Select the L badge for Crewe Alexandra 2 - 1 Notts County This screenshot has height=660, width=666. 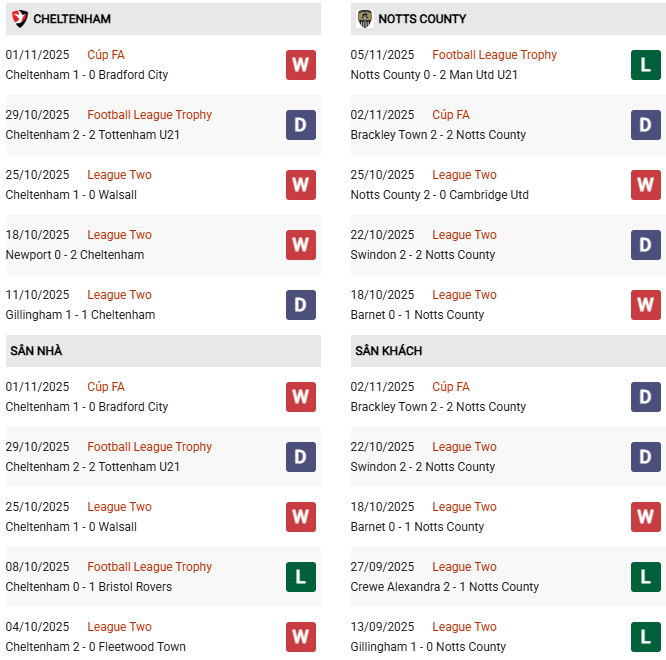point(646,577)
